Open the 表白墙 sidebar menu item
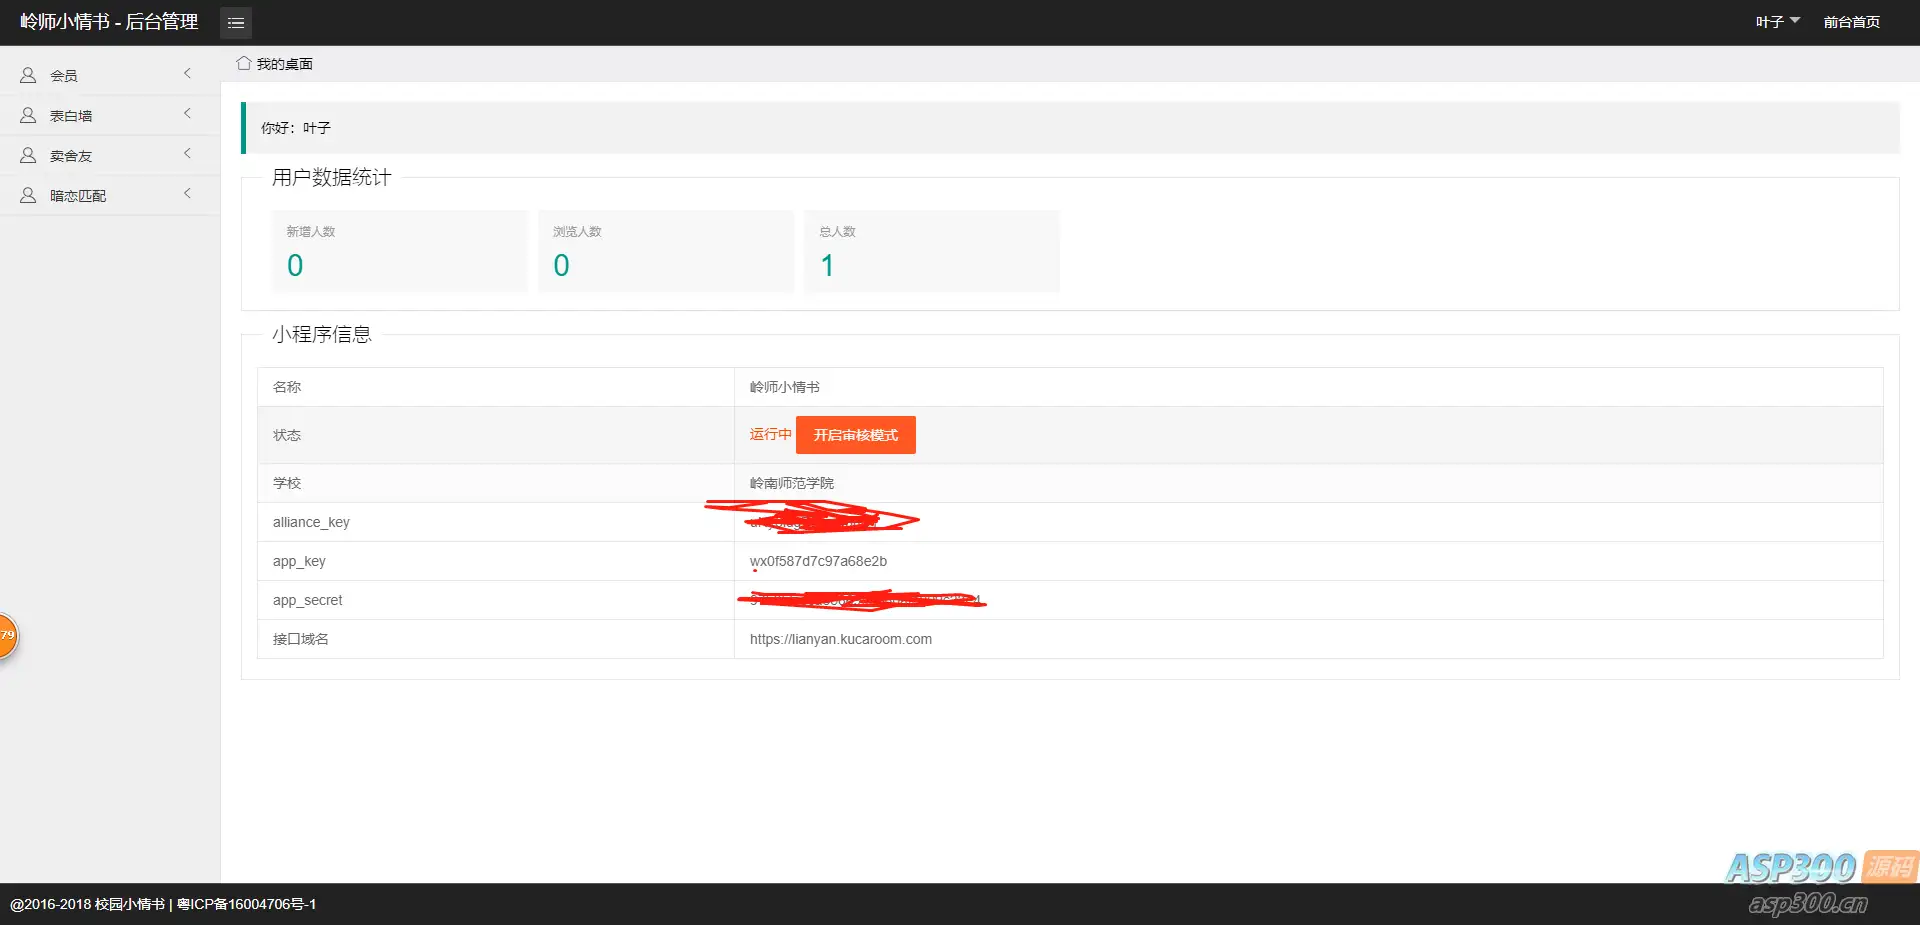 click(x=110, y=115)
